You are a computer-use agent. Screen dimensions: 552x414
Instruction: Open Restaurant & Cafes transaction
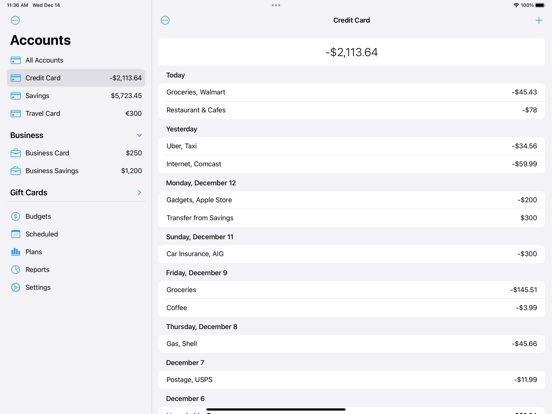click(x=352, y=110)
